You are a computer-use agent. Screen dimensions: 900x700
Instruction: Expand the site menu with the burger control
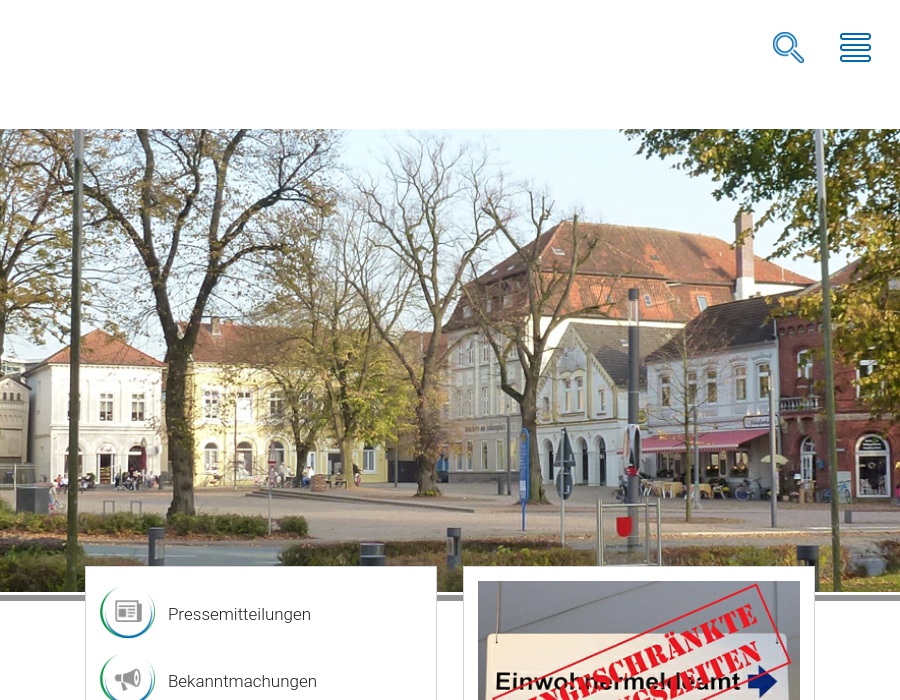[x=855, y=47]
